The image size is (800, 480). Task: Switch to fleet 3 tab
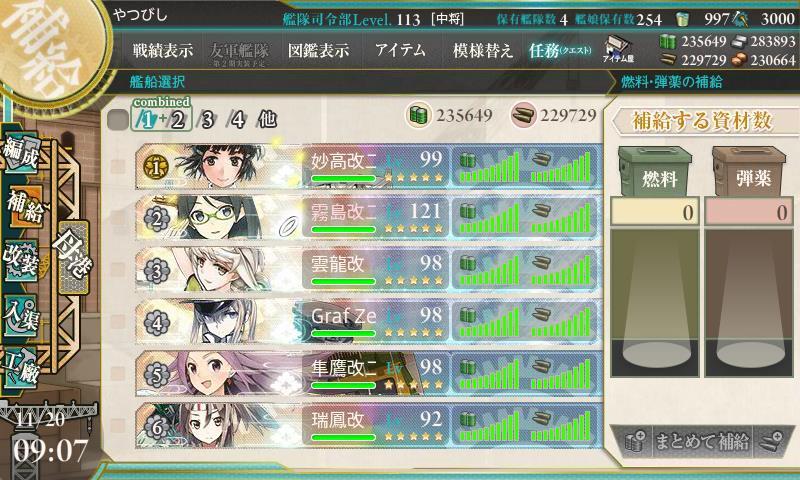206,120
